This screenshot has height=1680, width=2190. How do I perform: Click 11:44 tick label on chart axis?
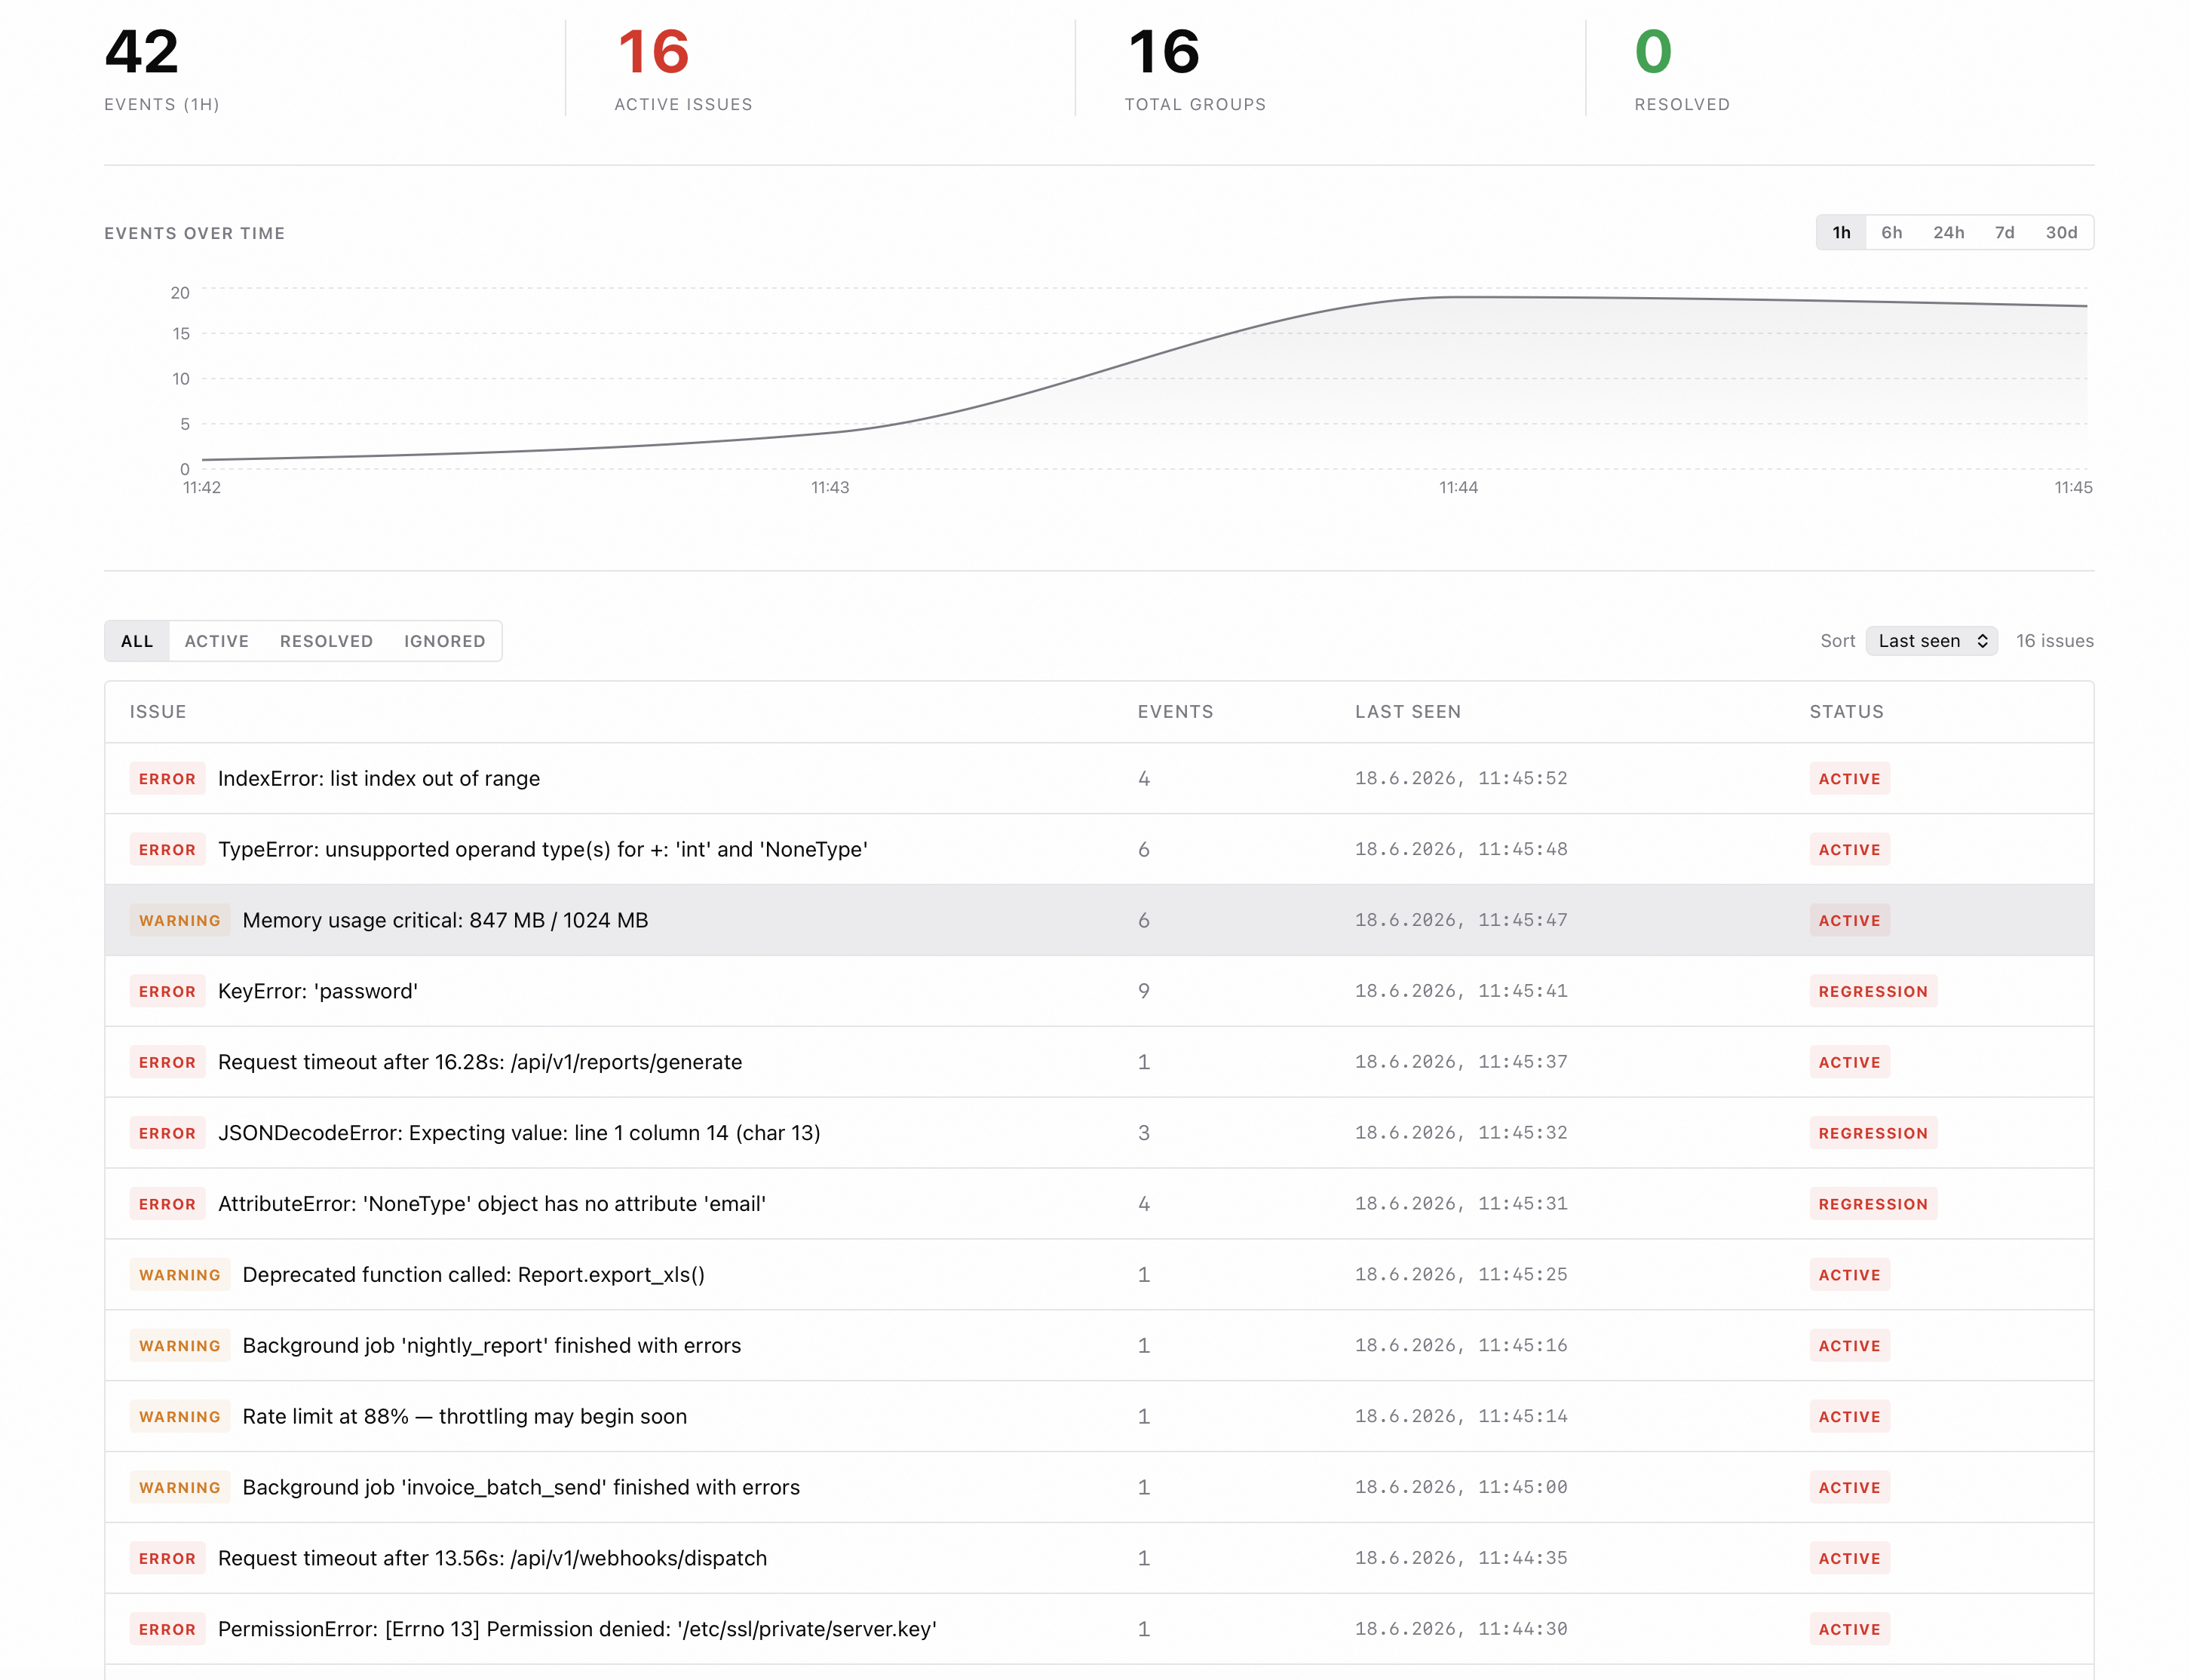pos(1458,488)
